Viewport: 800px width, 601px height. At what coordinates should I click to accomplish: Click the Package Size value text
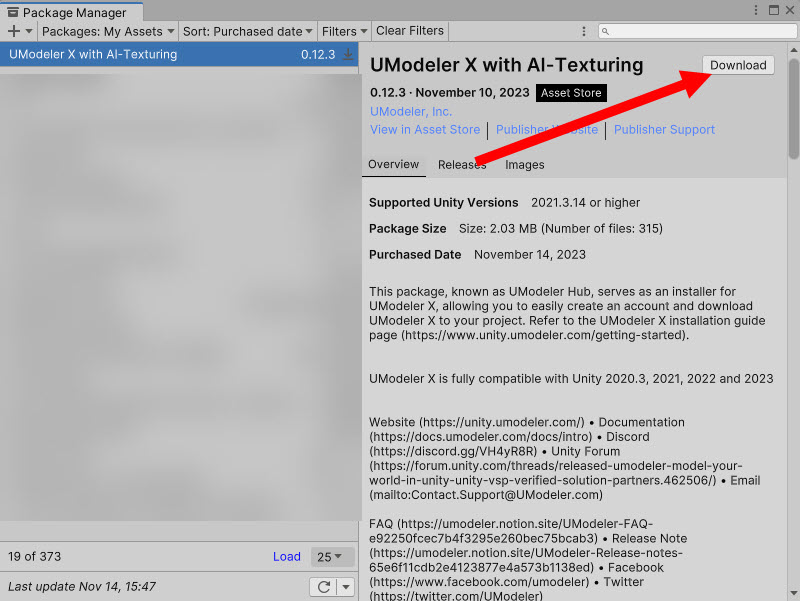coord(560,229)
